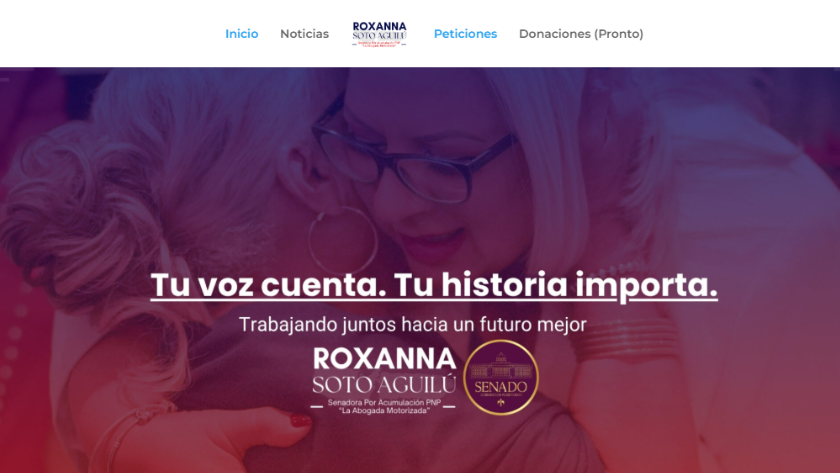
Task: Click the "Tu voz cuenta." headline text
Action: (x=268, y=284)
